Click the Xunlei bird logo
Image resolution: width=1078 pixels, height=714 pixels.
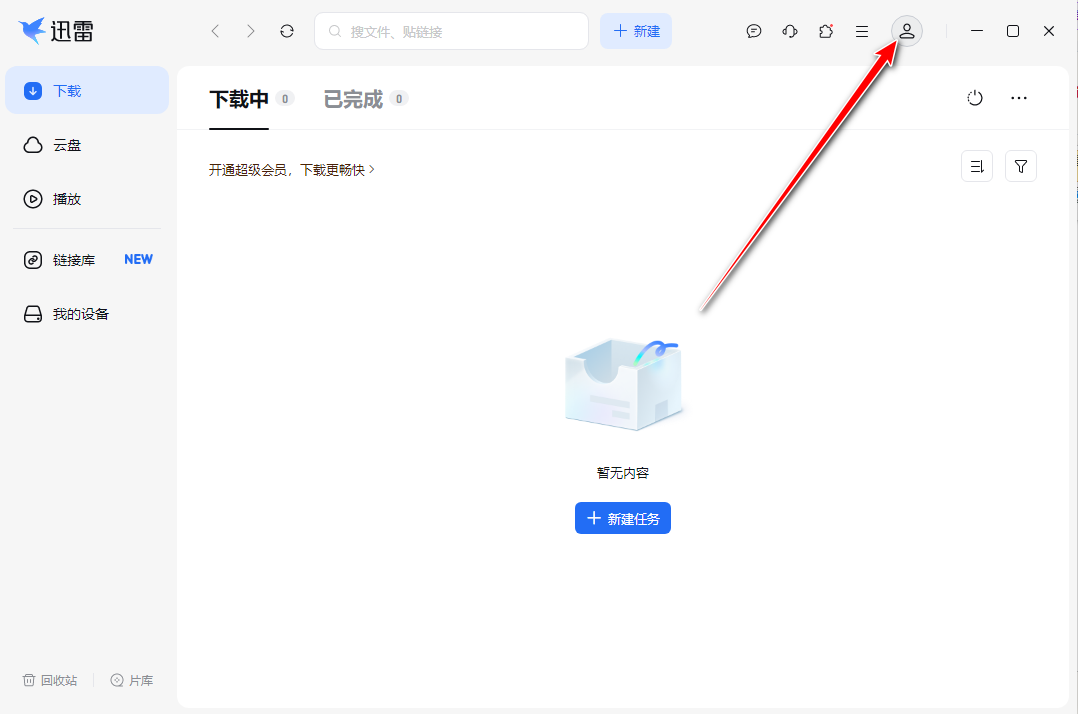(32, 30)
